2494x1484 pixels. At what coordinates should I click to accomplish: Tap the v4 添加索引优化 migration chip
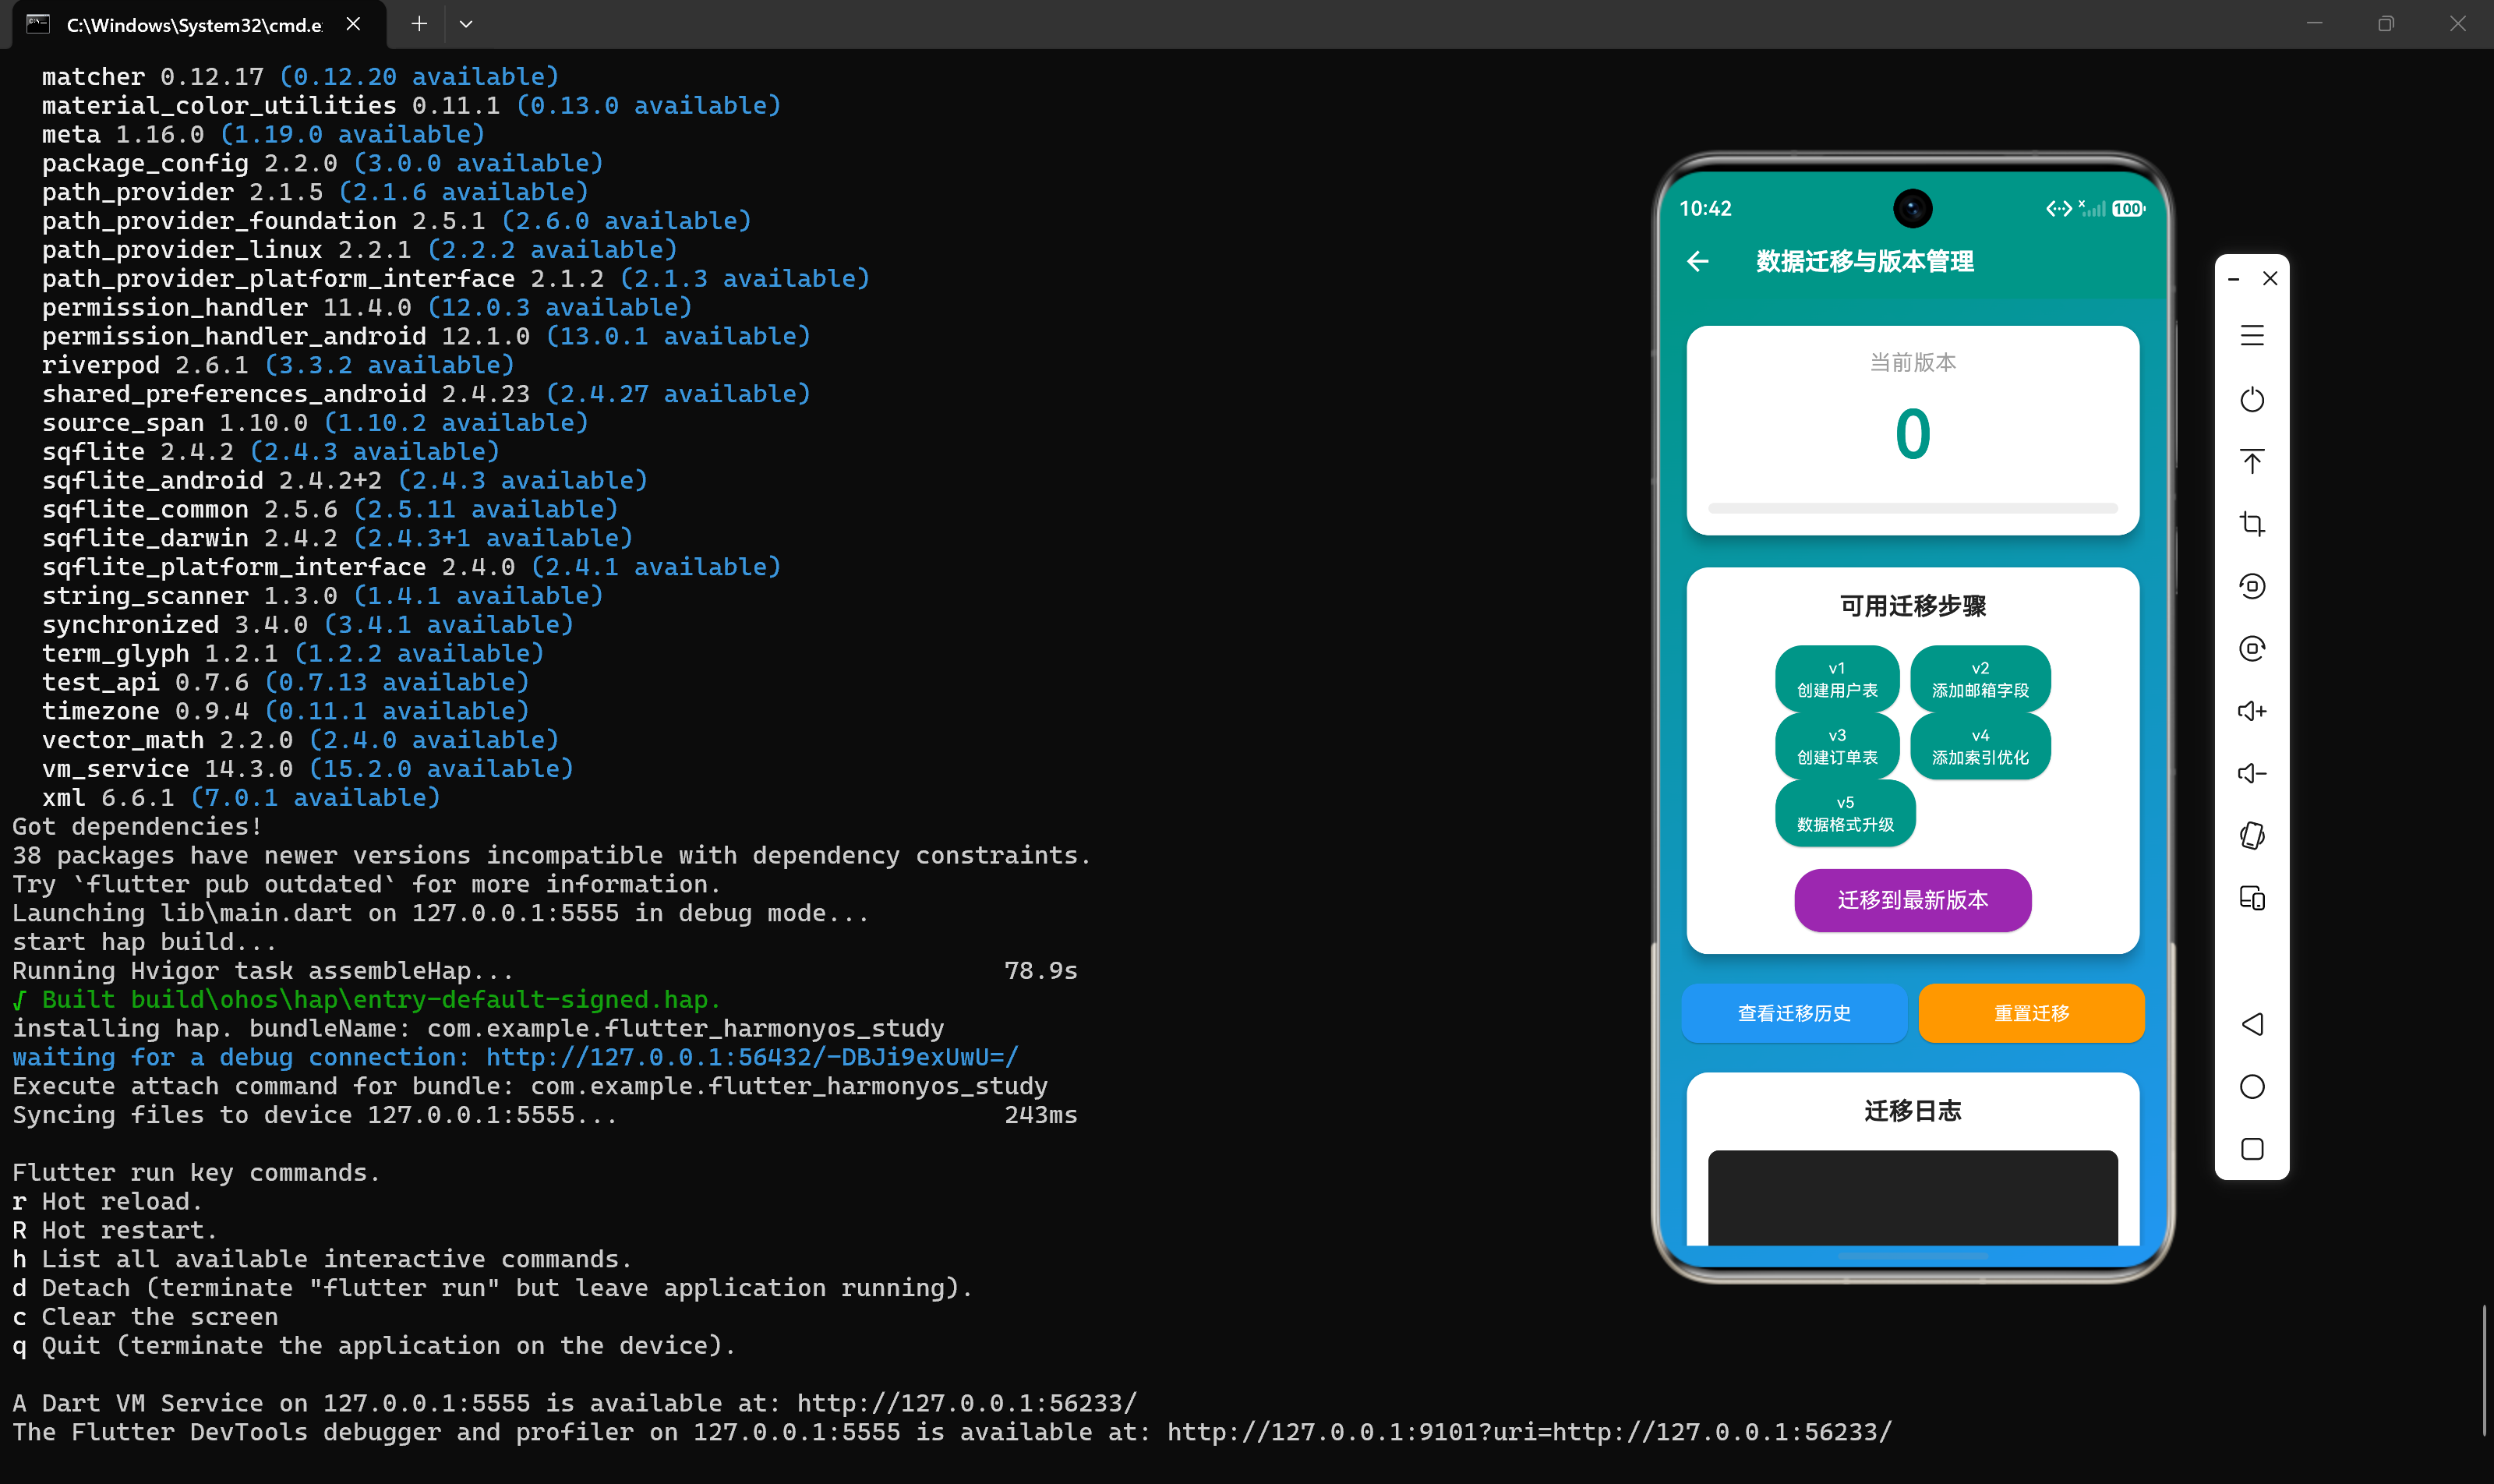pyautogui.click(x=1980, y=746)
